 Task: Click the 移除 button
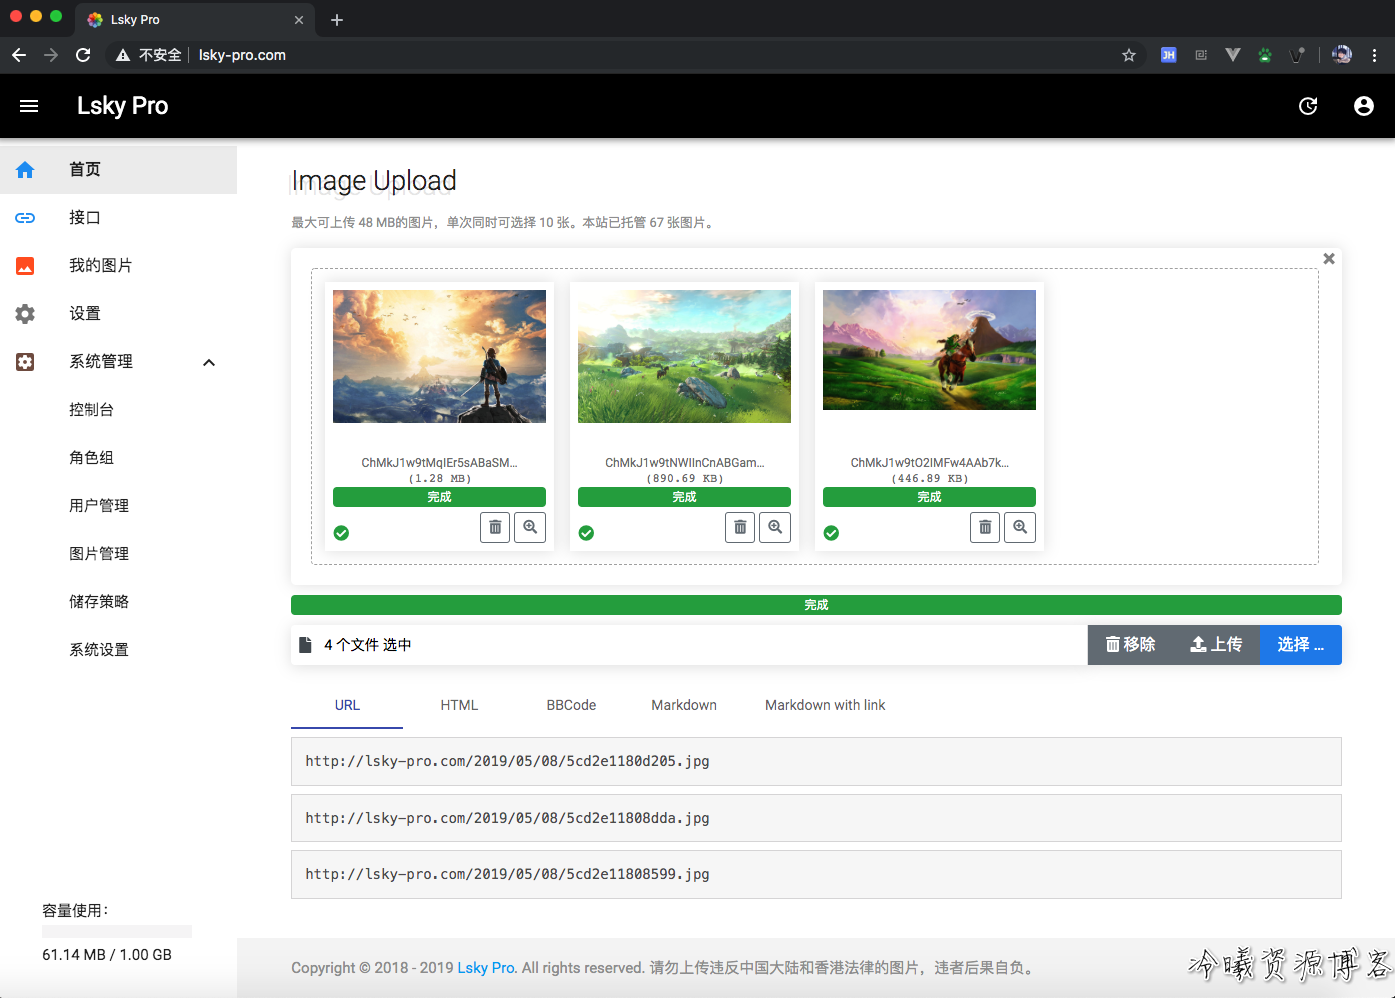pos(1130,645)
